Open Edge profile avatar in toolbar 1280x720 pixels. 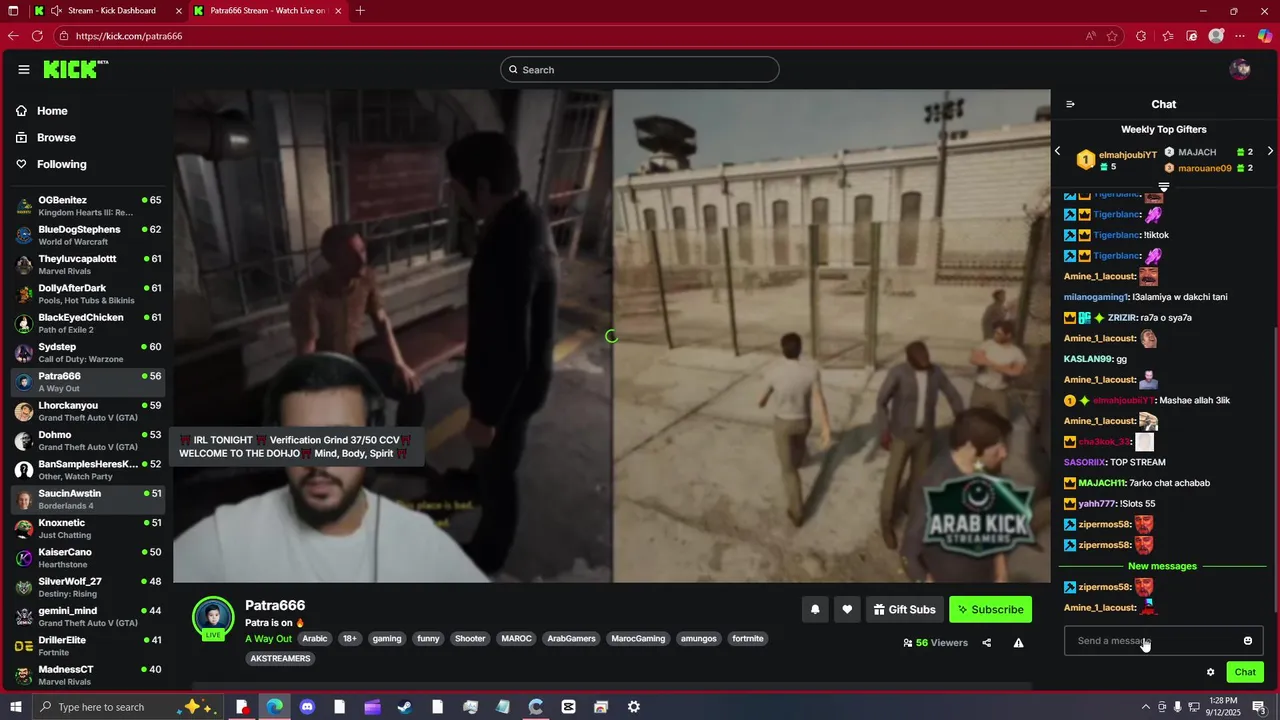pos(1216,36)
